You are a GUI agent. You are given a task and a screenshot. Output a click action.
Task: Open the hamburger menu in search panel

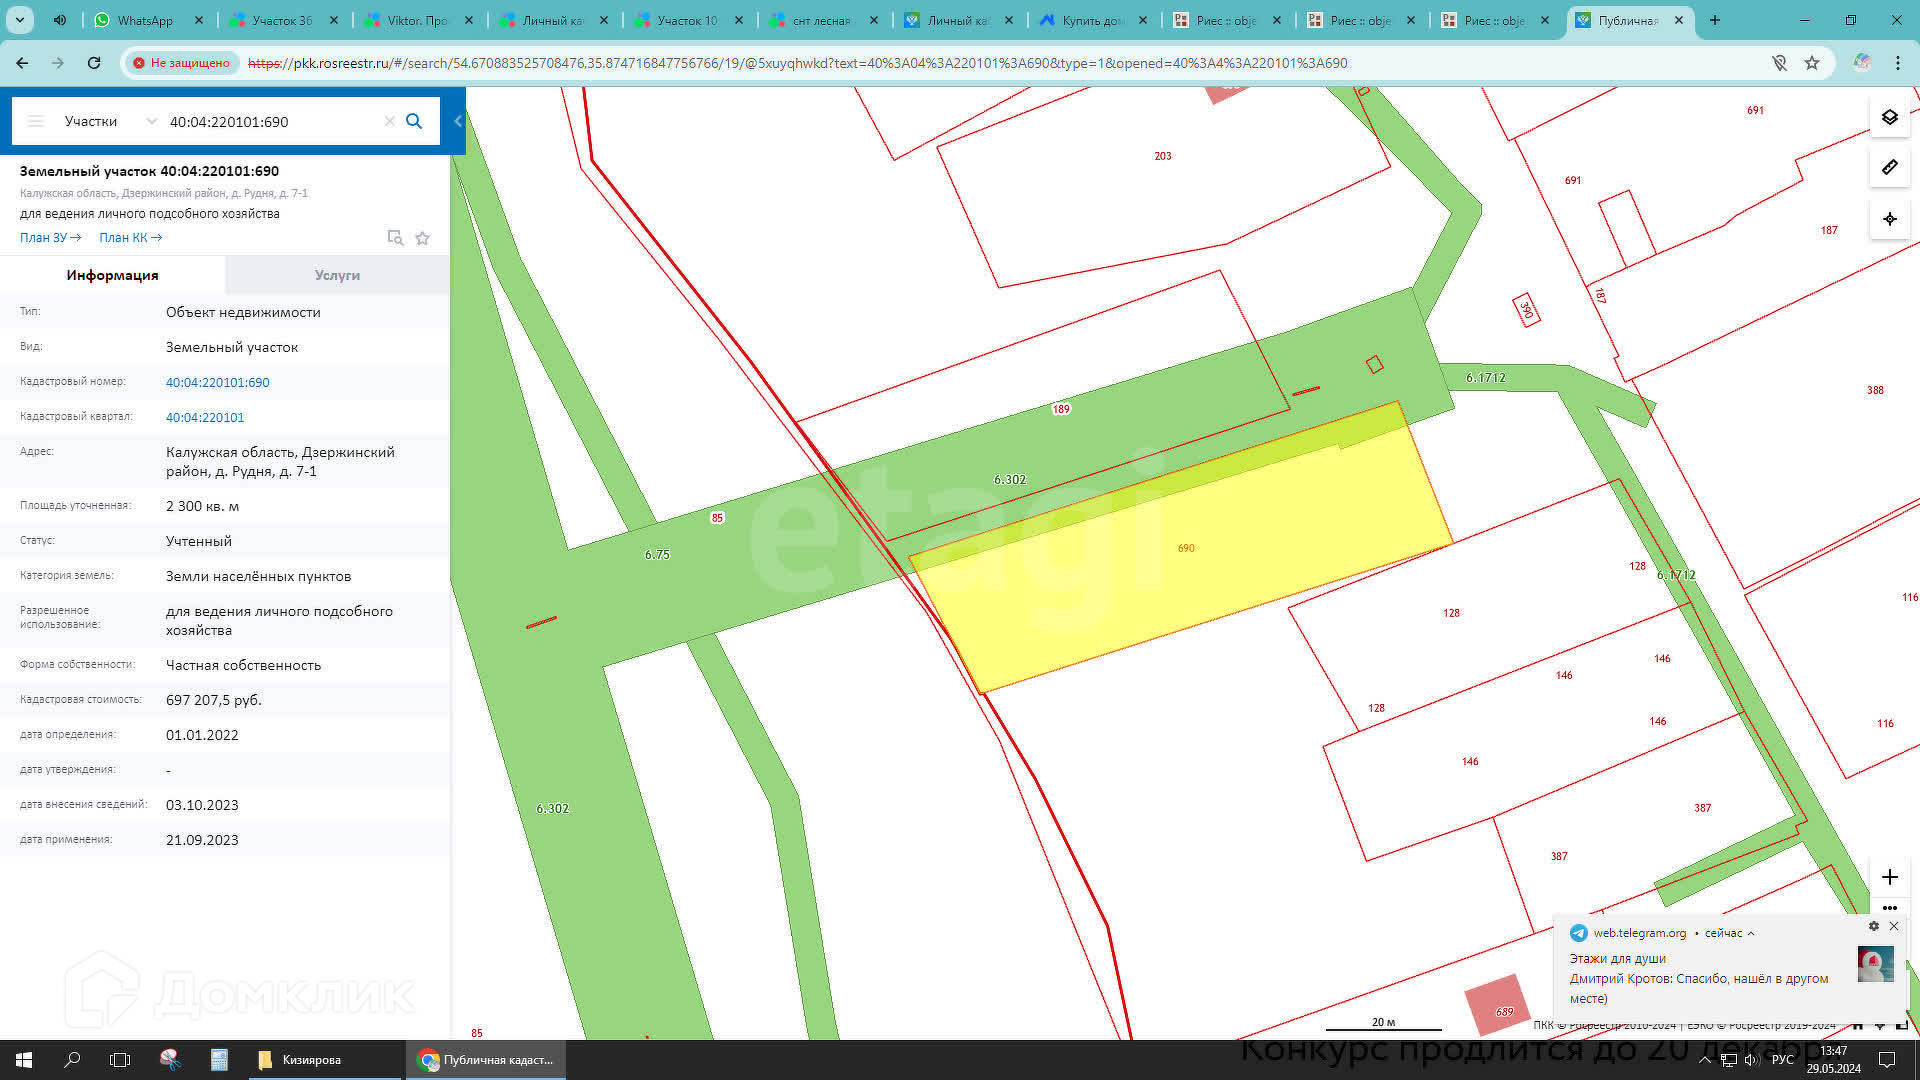(36, 121)
